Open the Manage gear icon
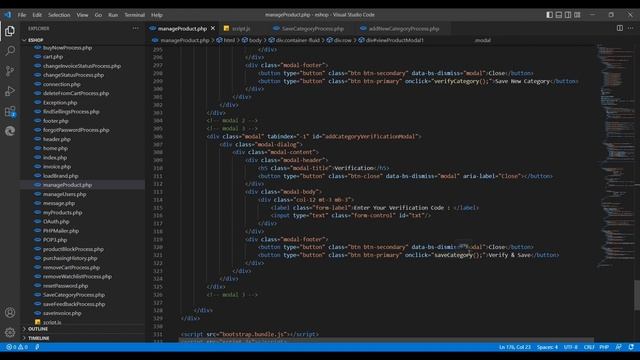Viewport: 640px width, 360px height. (x=10, y=332)
